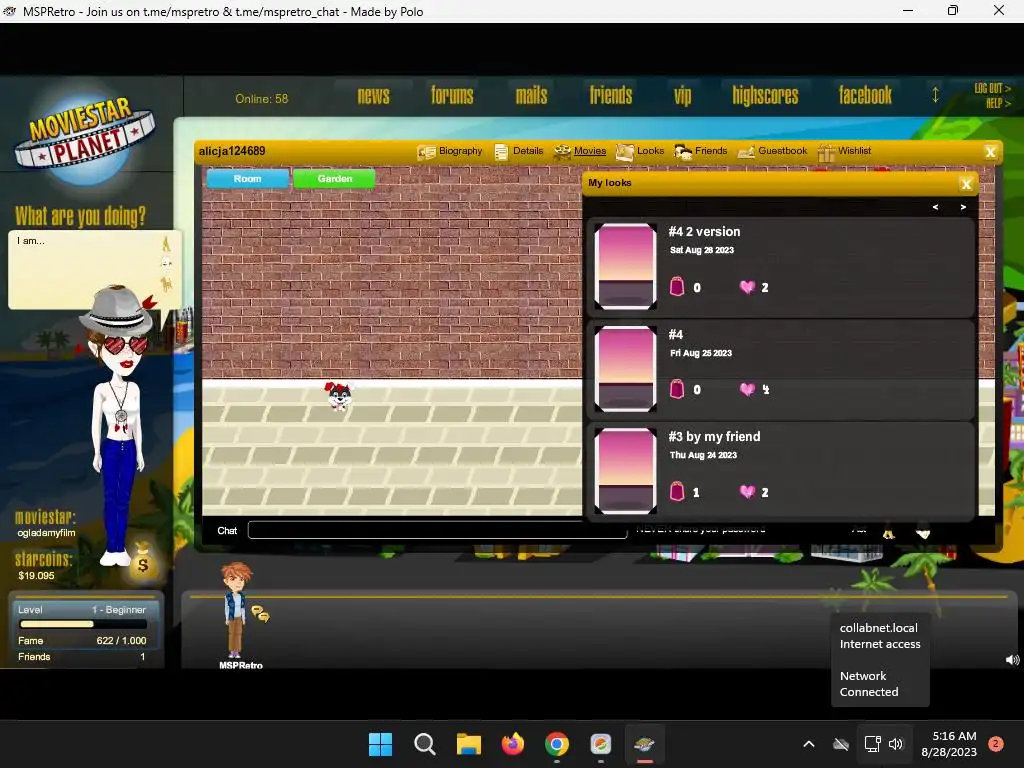
Task: Click the ogladamyfilm avatar
Action: coord(118,426)
